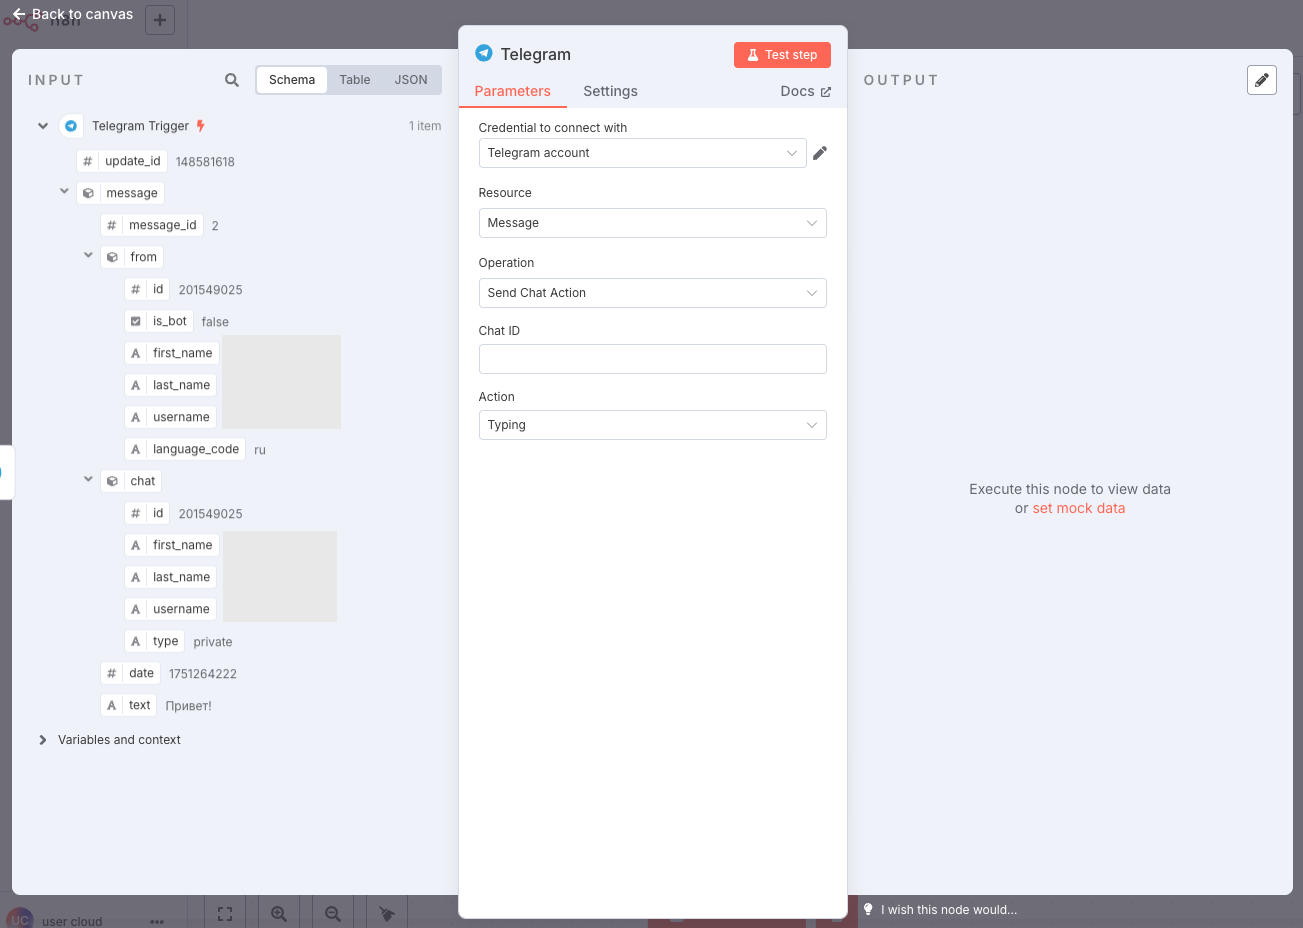Open the Settings tab
Image resolution: width=1303 pixels, height=928 pixels.
[610, 91]
